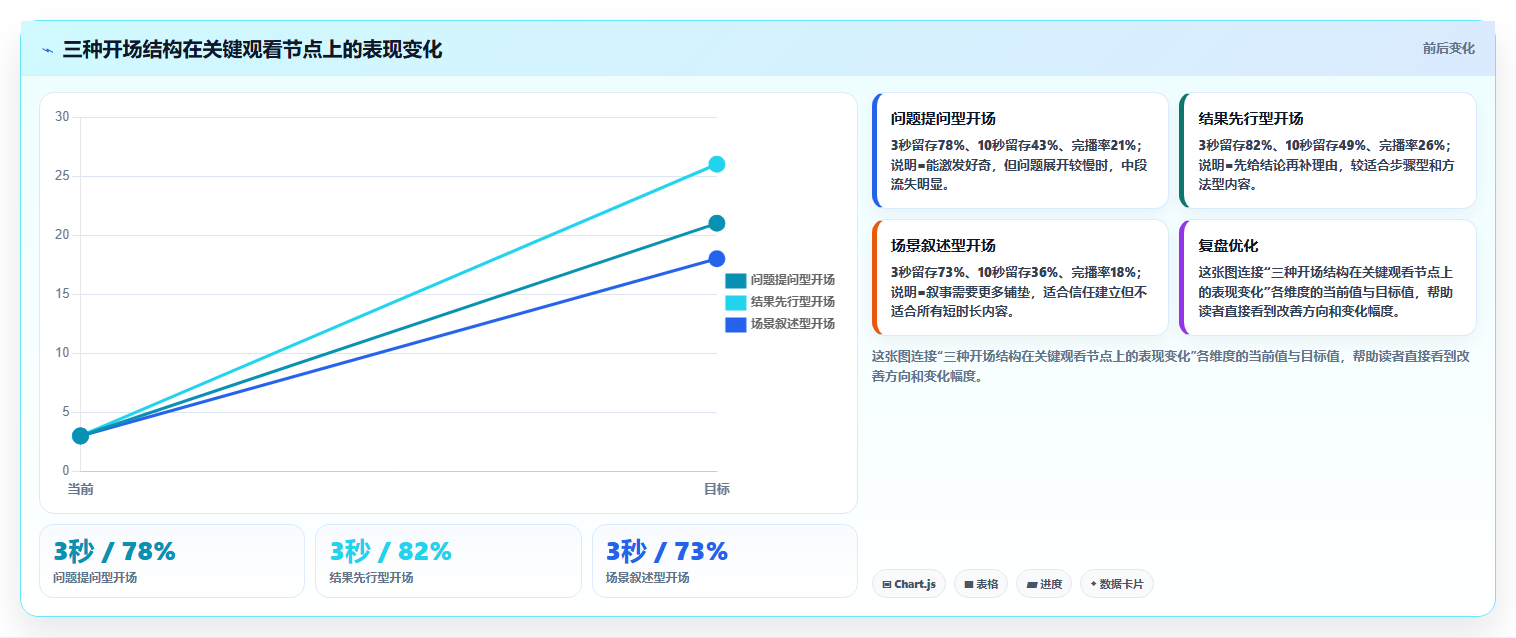1516x638 pixels.
Task: Click the icon inside the 表格 tag
Action: coord(968,584)
